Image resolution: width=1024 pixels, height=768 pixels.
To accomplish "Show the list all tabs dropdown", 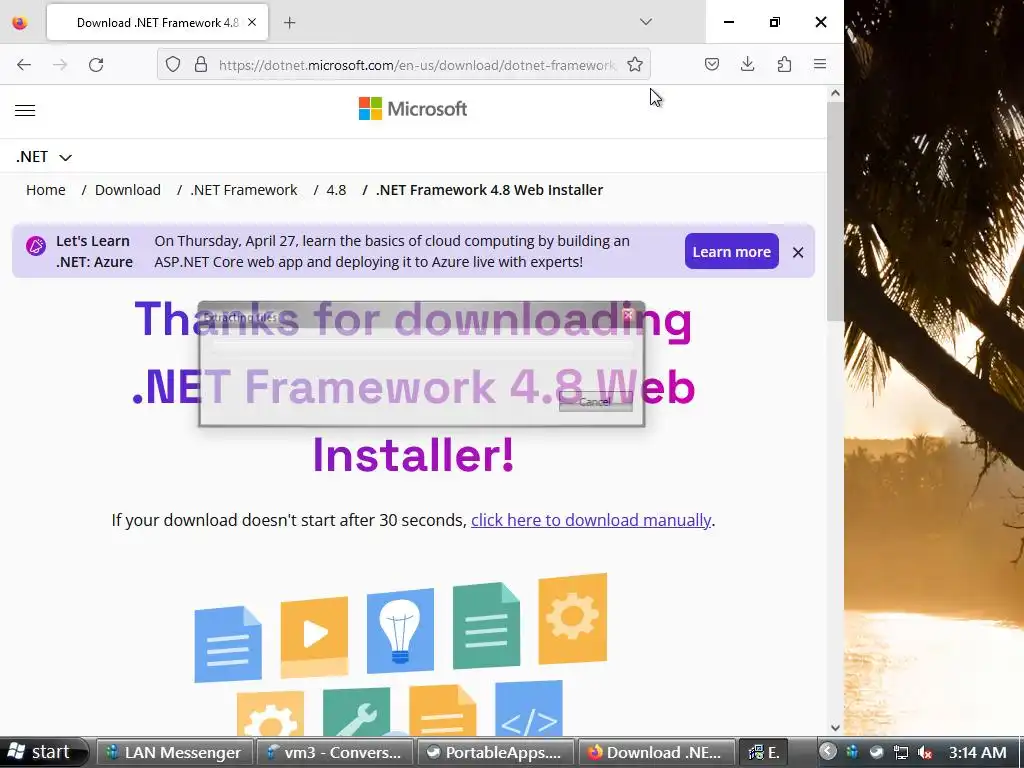I will tap(646, 22).
